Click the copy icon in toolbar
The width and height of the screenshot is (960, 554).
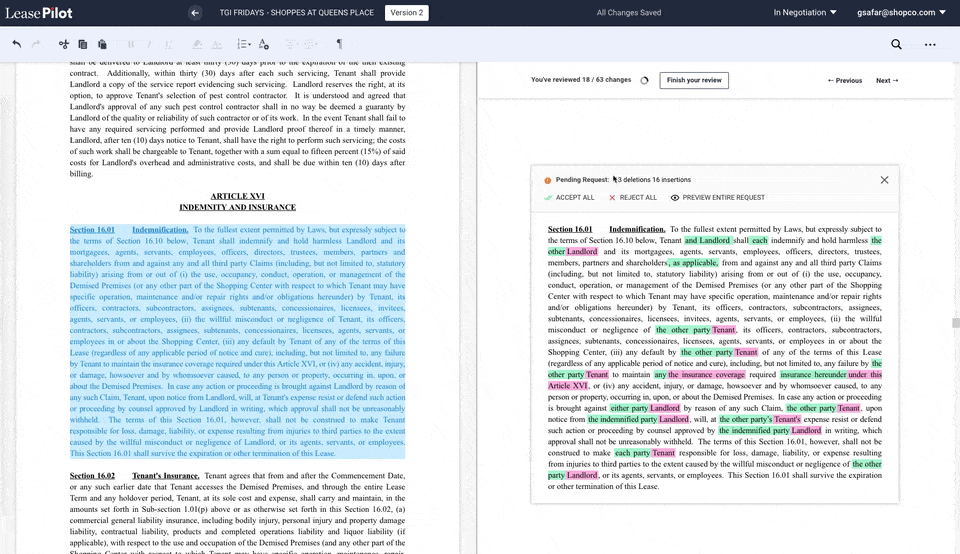pos(82,44)
